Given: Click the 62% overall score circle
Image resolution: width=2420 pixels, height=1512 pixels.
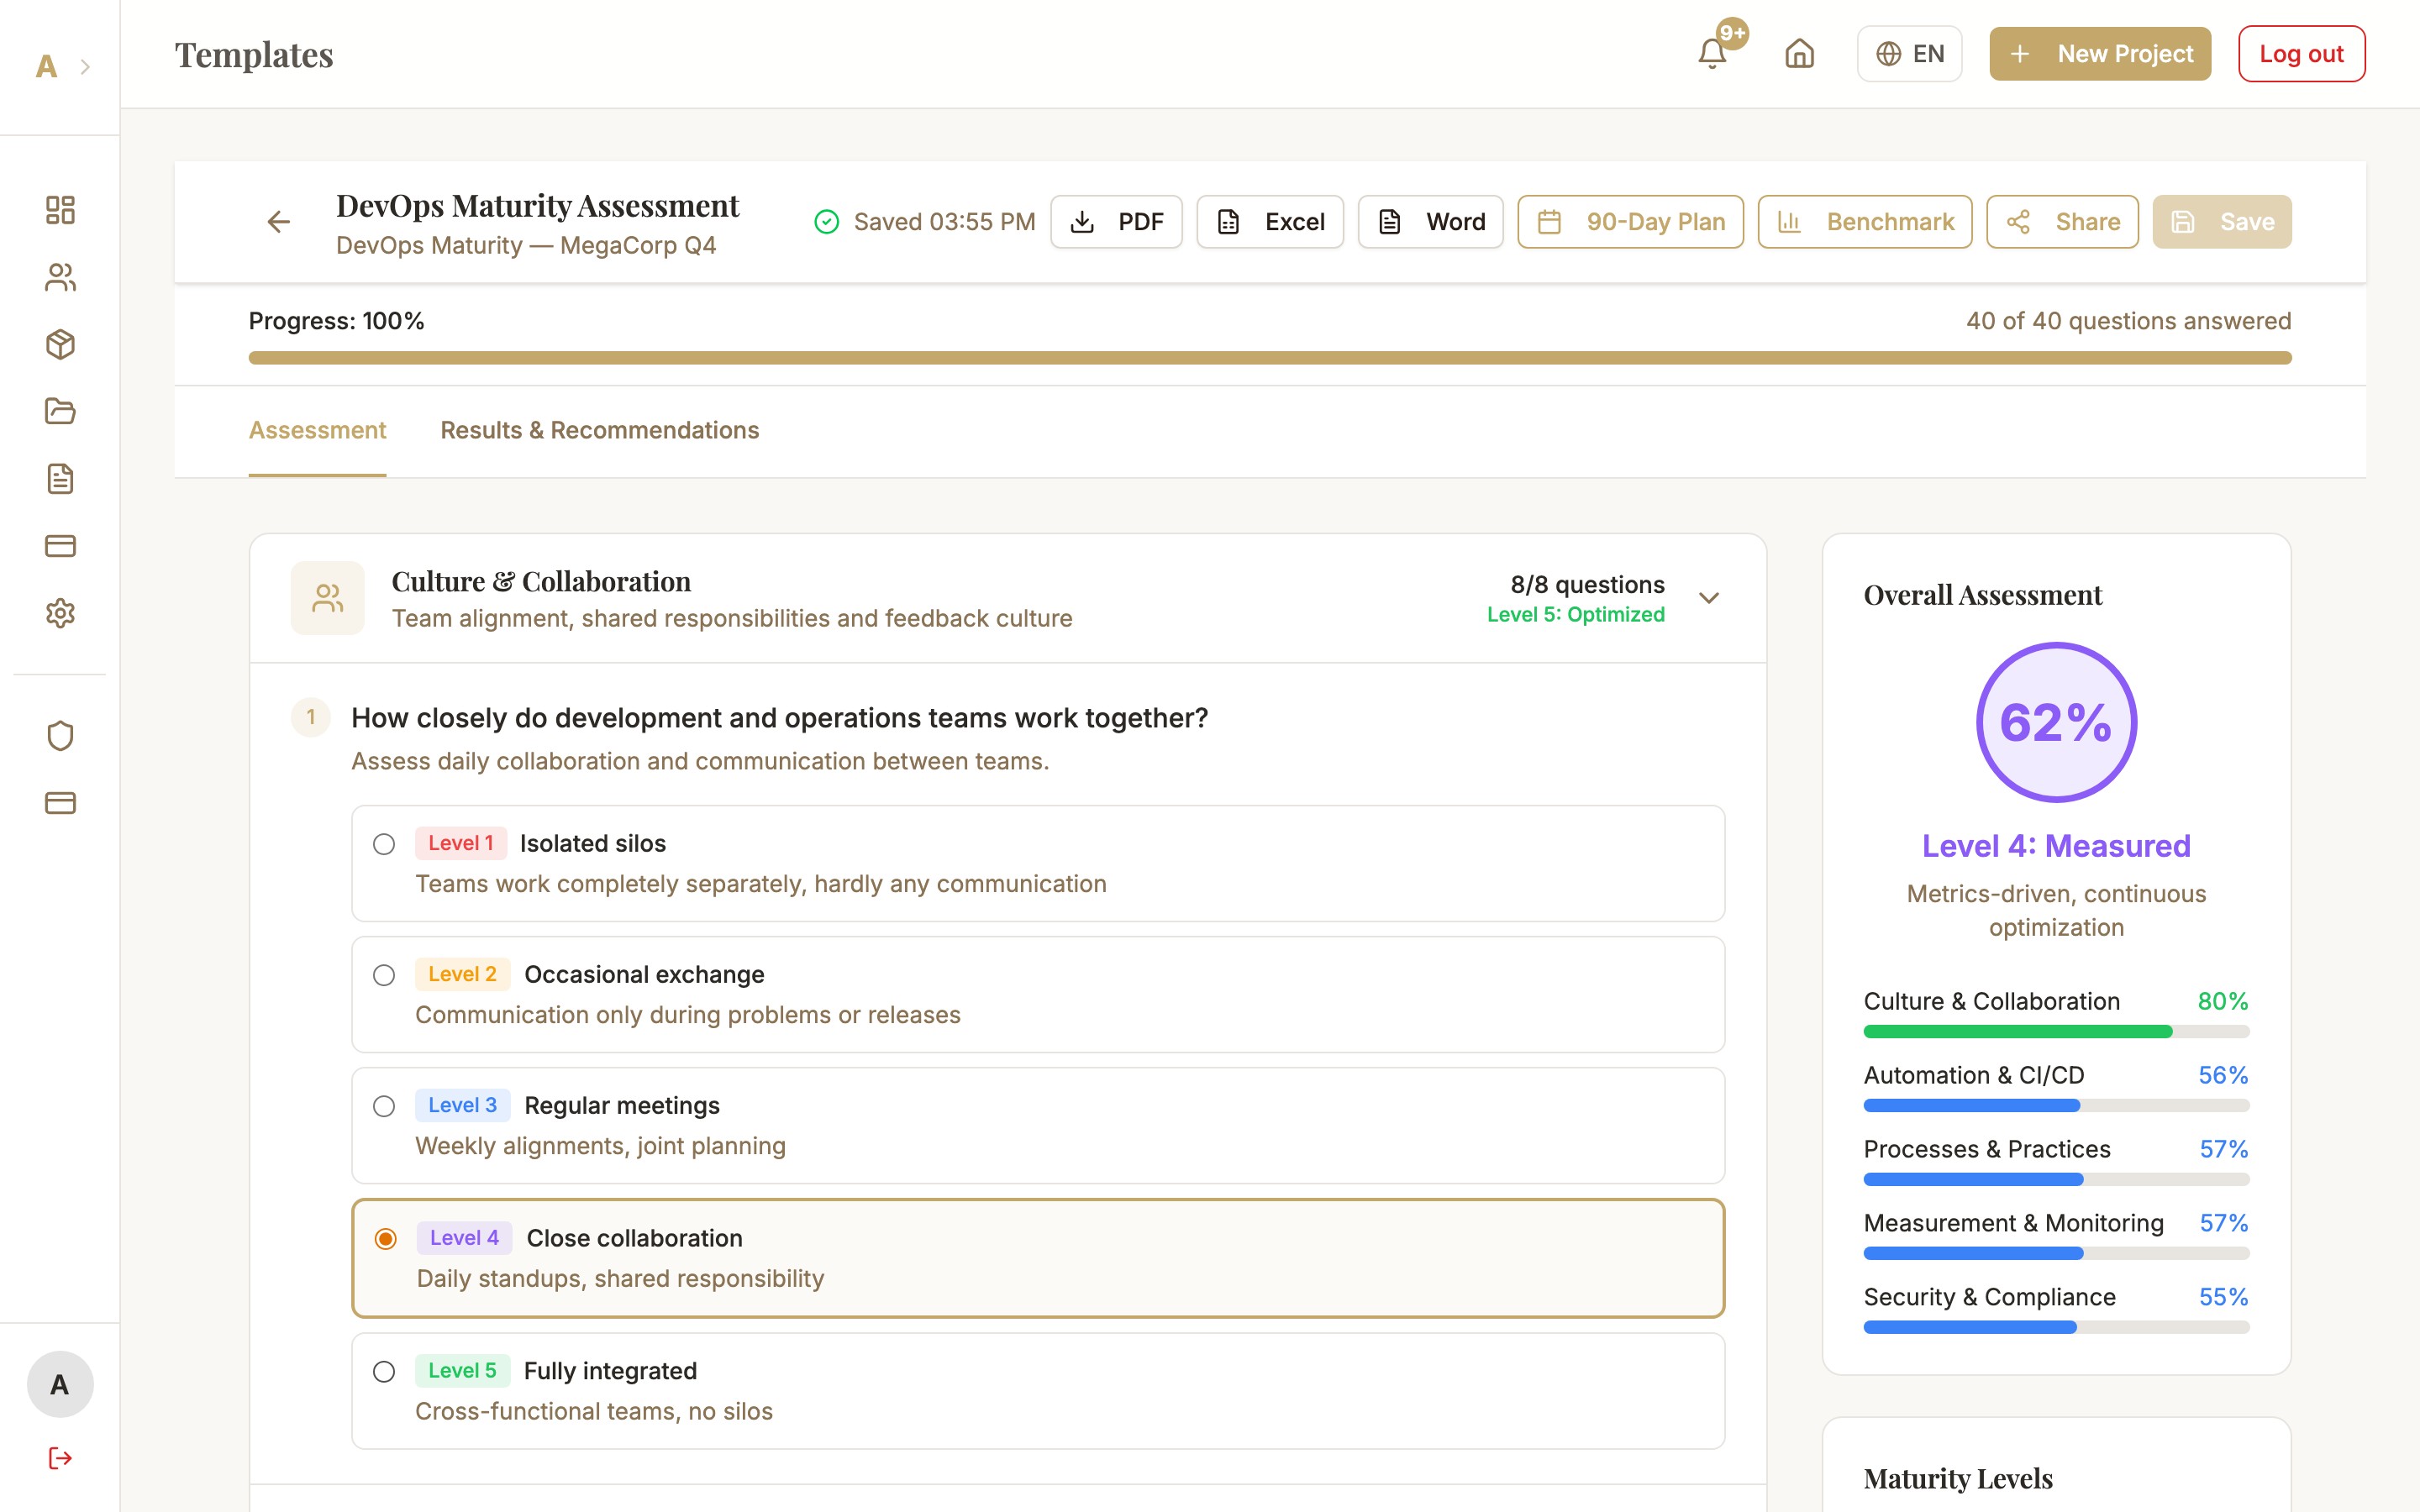Looking at the screenshot, I should tap(2056, 722).
